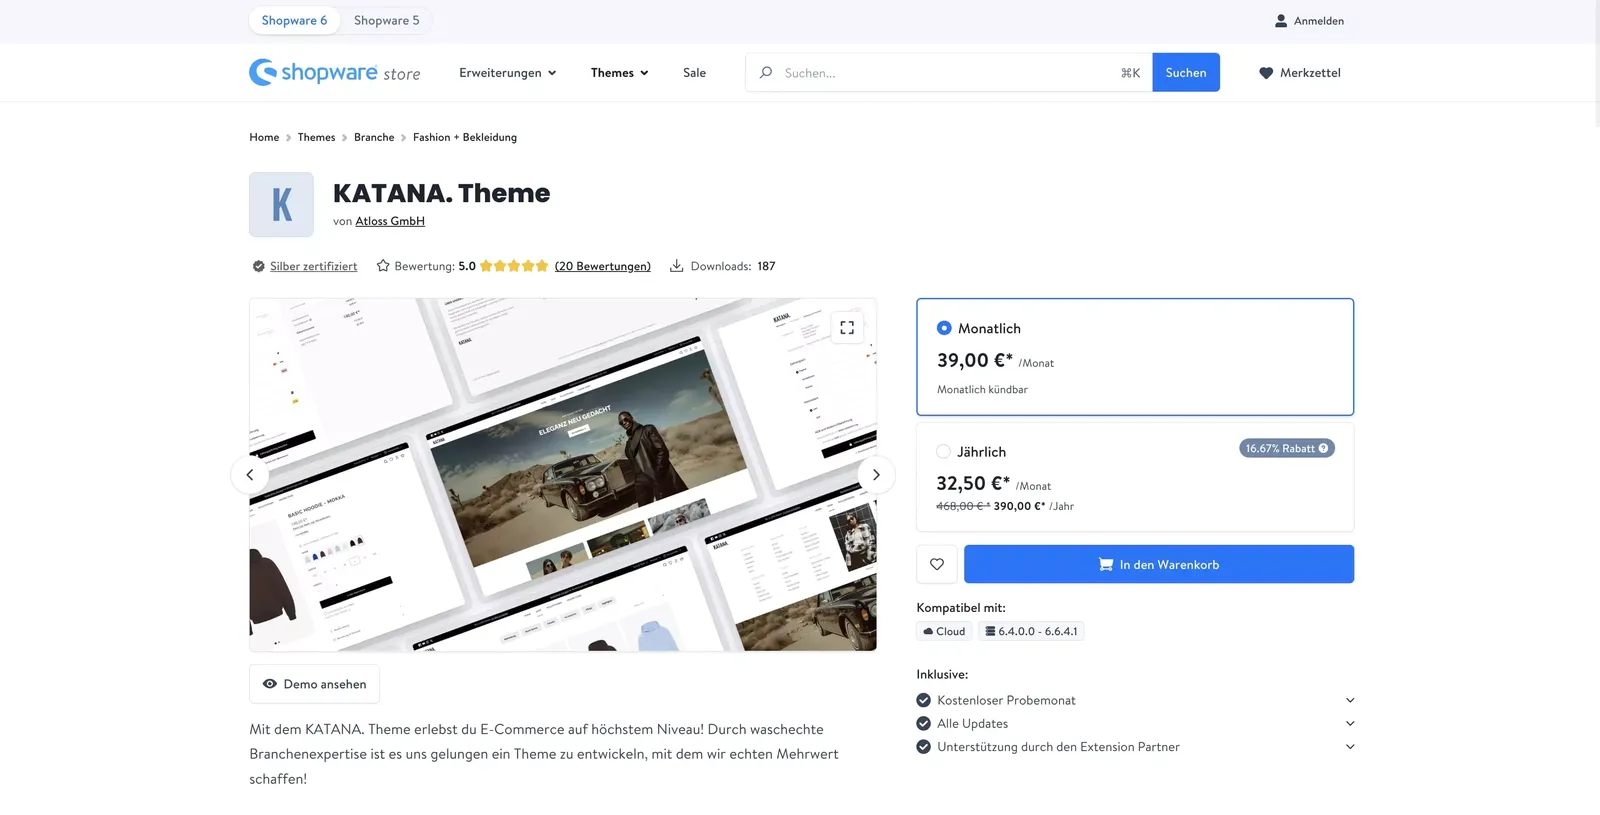1600x815 pixels.
Task: Click the five-star rating graphic
Action: point(514,266)
